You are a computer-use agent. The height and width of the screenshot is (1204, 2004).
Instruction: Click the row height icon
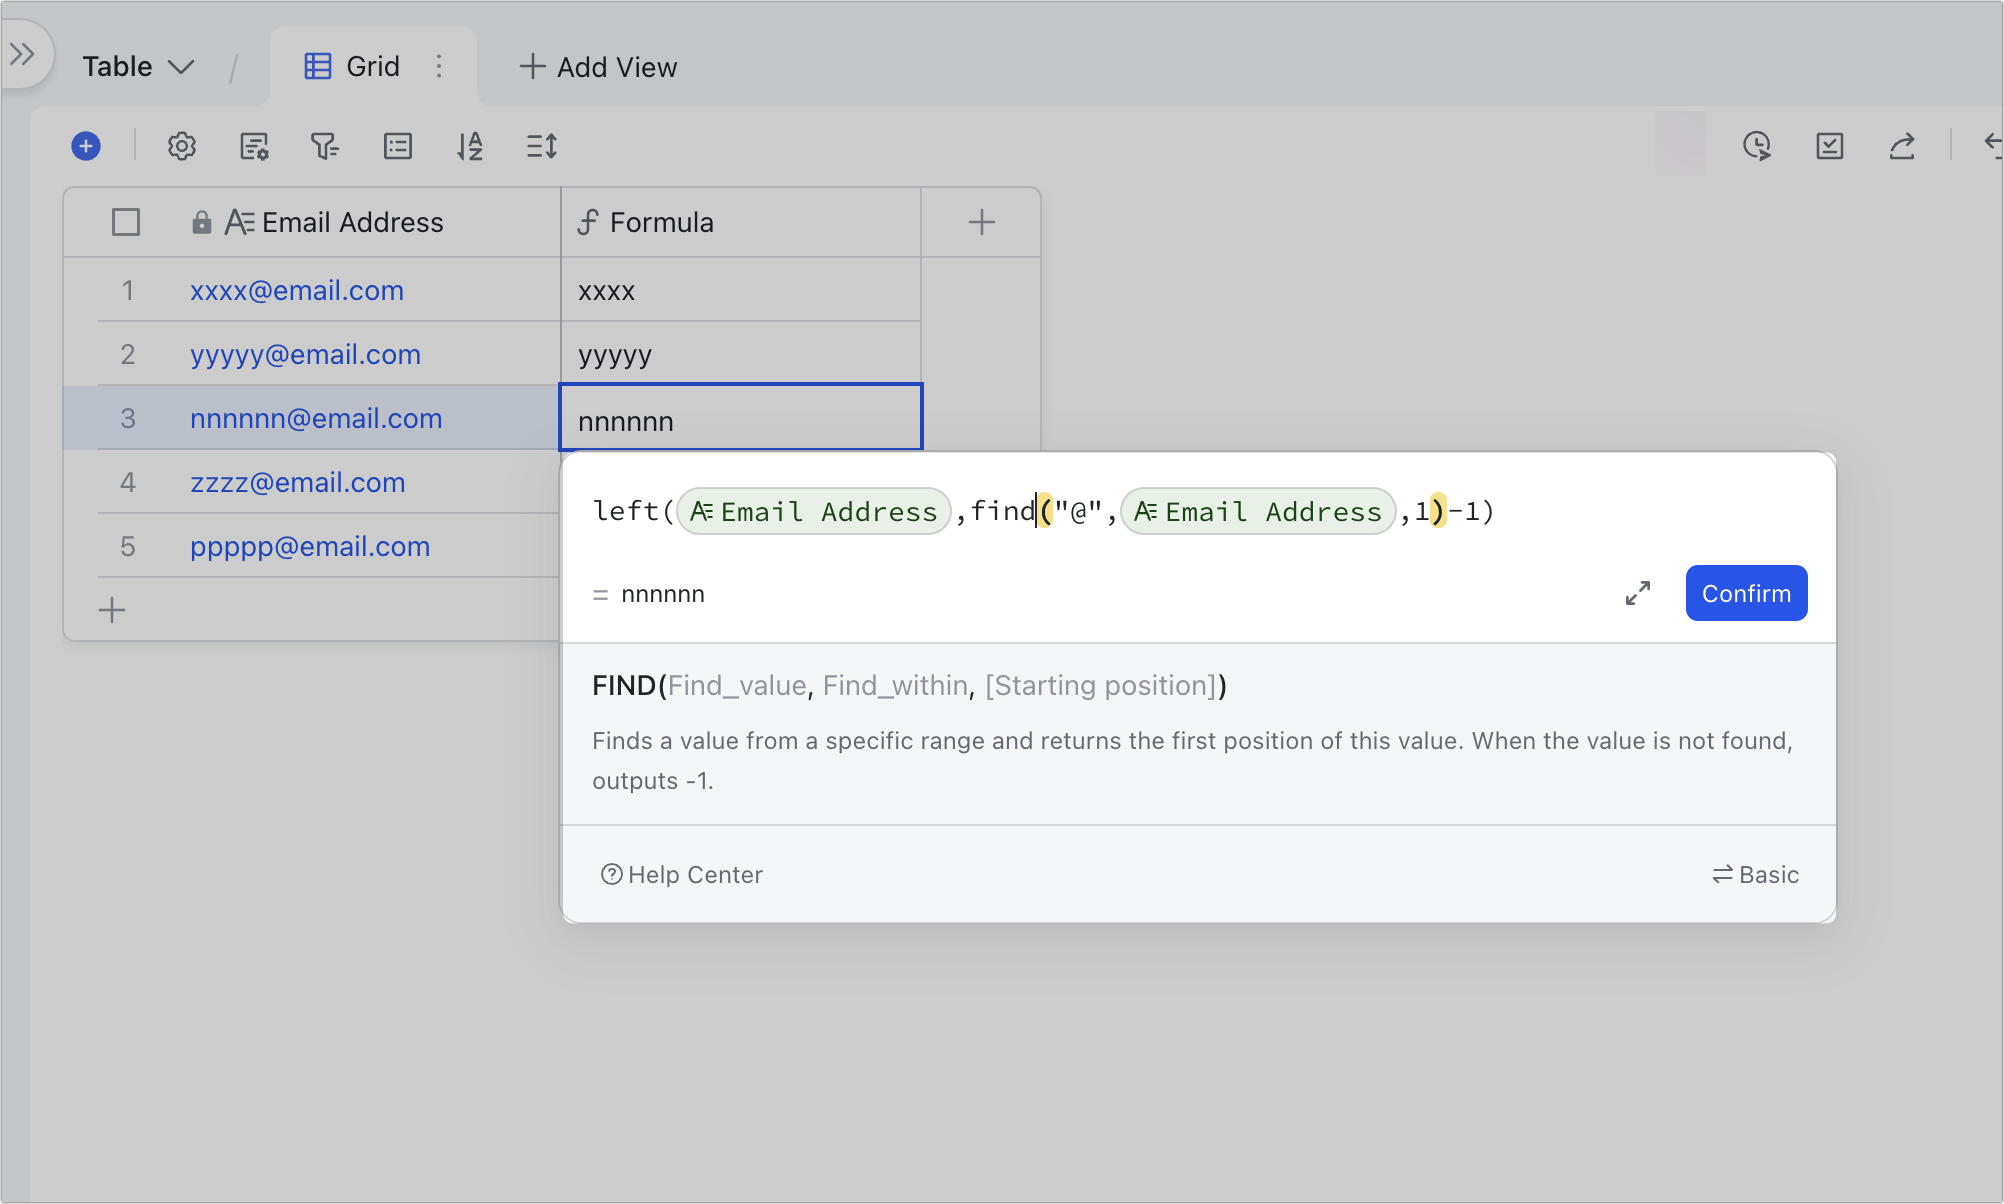pyautogui.click(x=541, y=147)
